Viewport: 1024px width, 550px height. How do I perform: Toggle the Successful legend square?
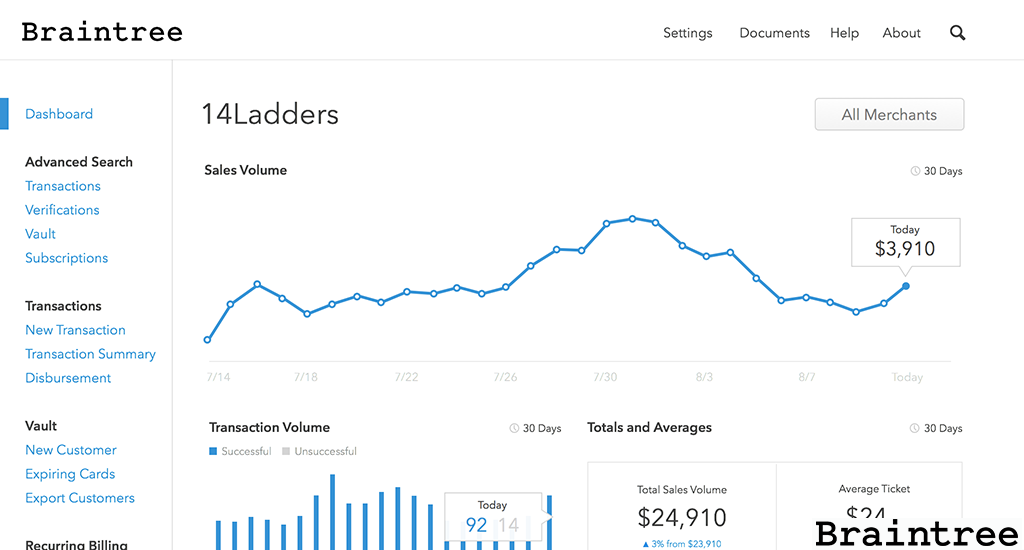[x=213, y=452]
